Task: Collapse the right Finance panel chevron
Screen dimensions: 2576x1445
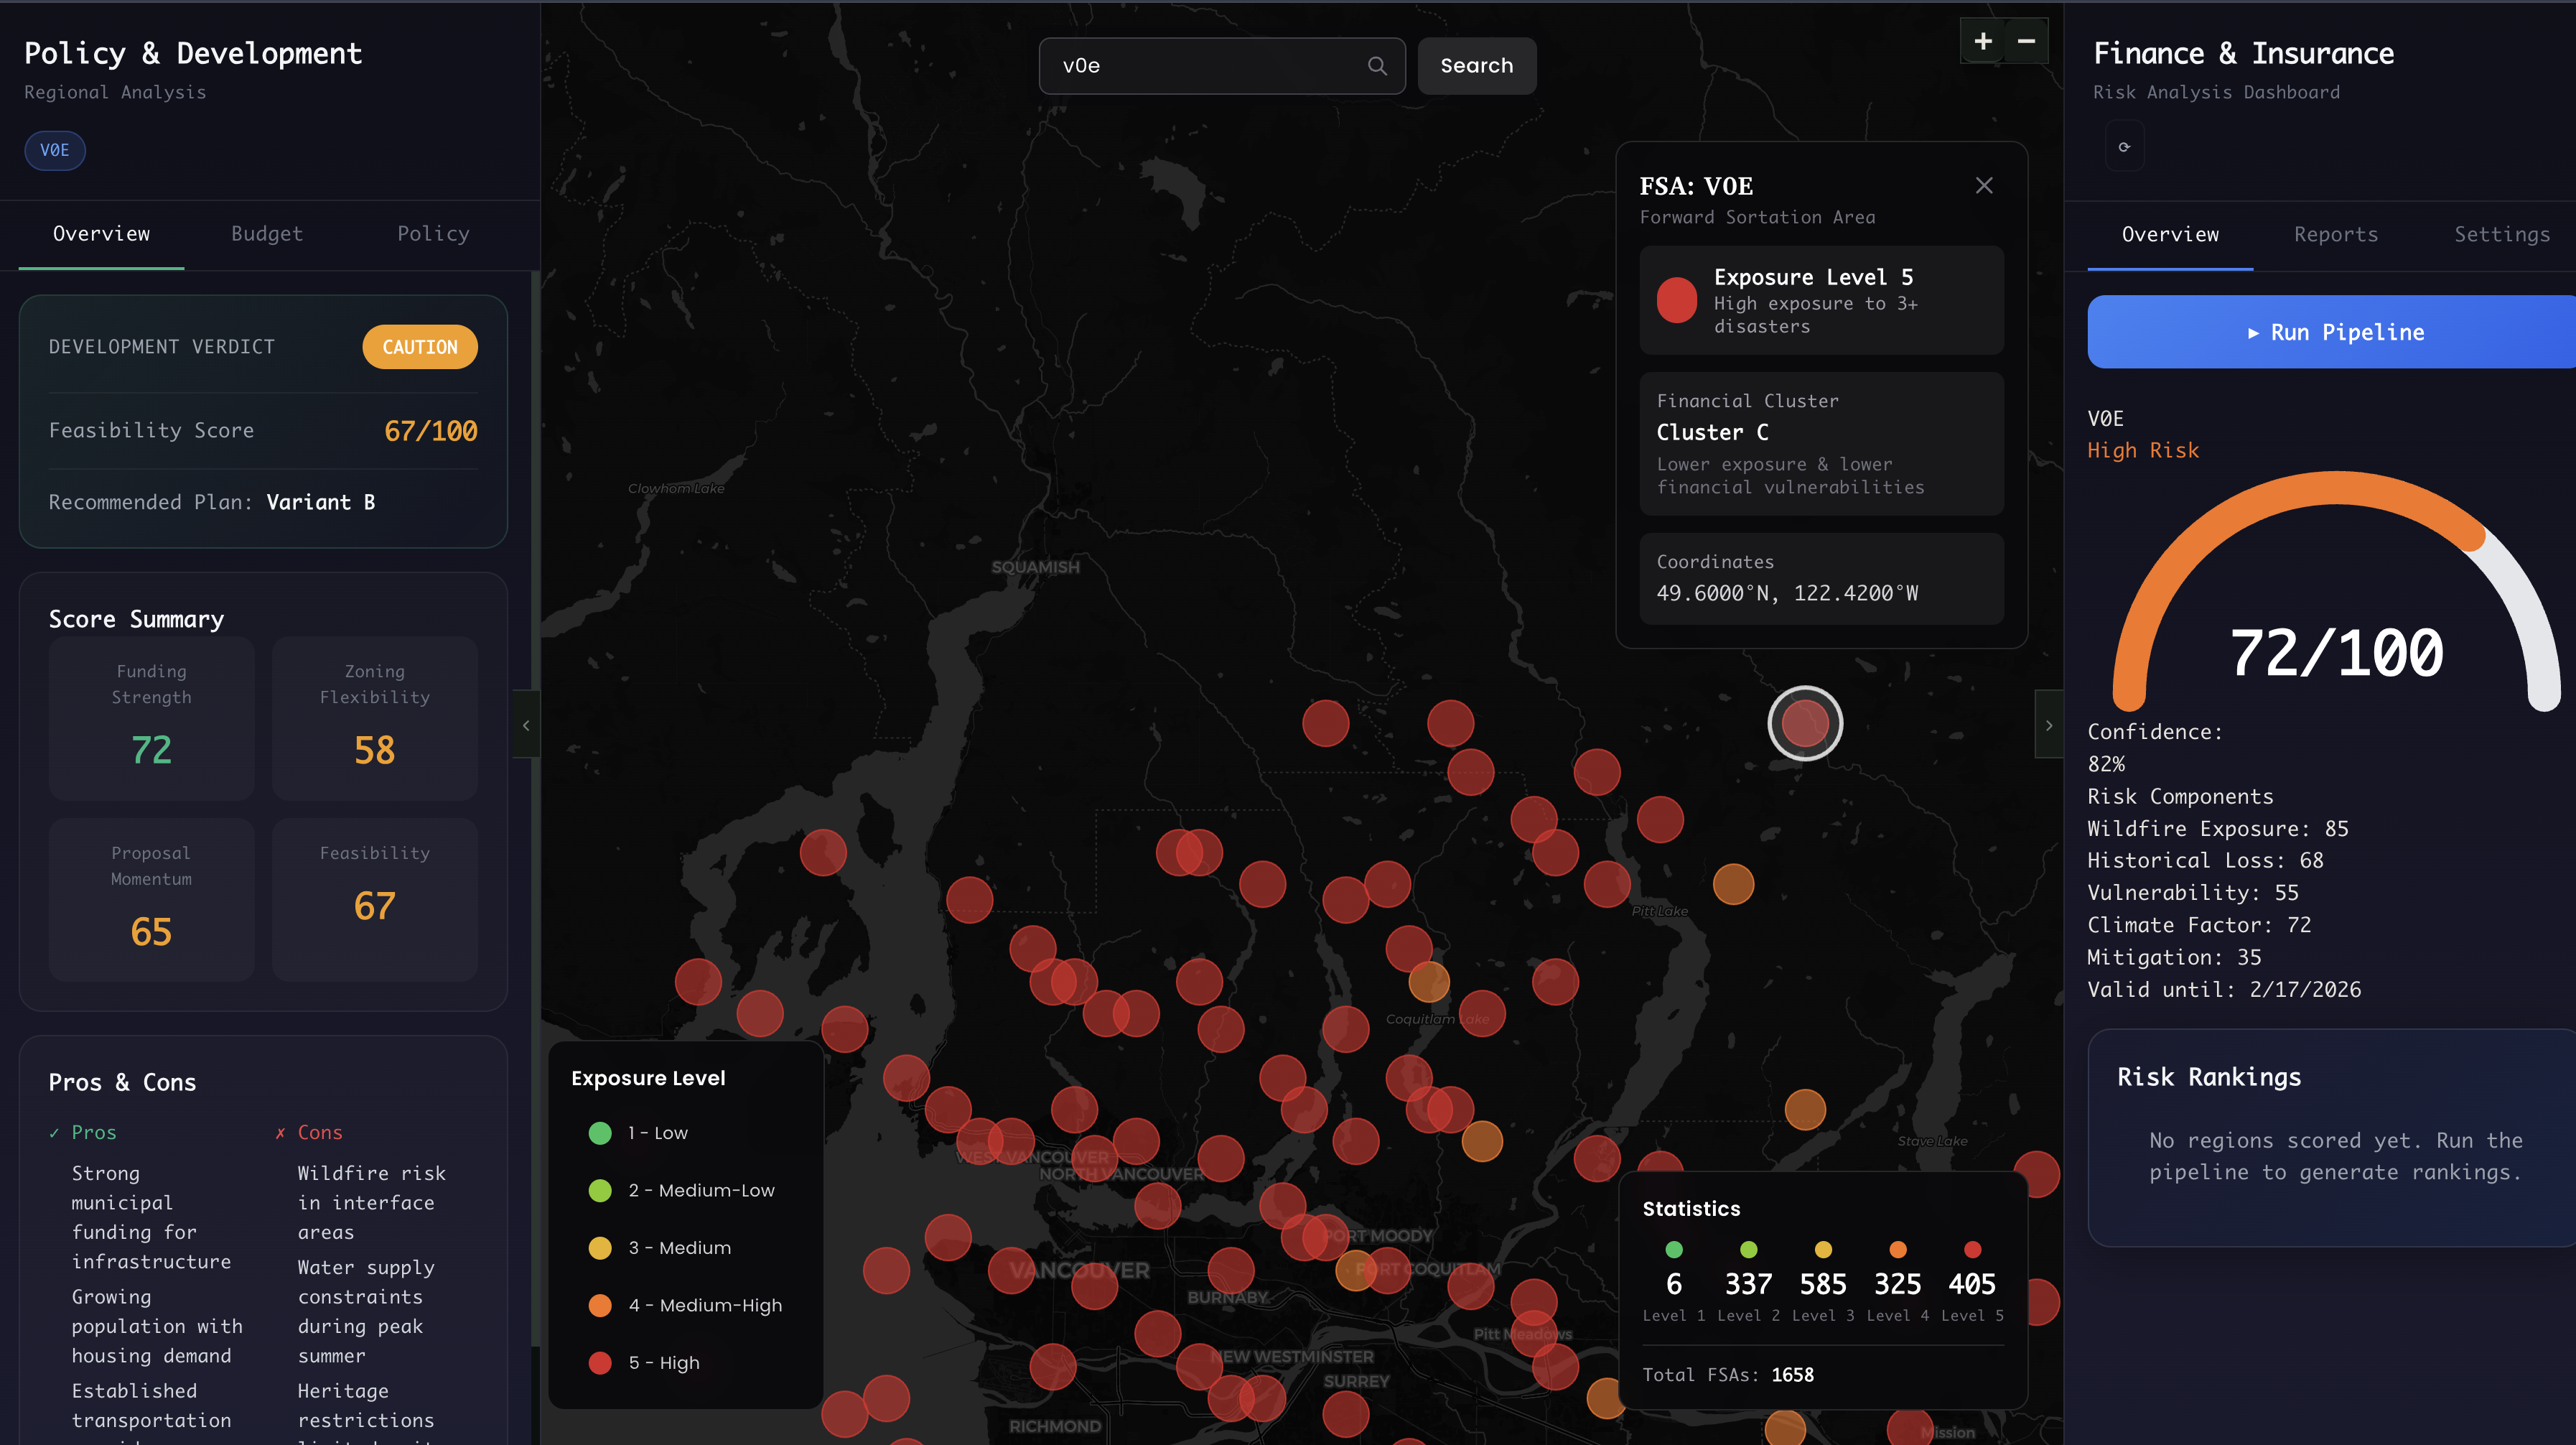Action: point(2048,725)
